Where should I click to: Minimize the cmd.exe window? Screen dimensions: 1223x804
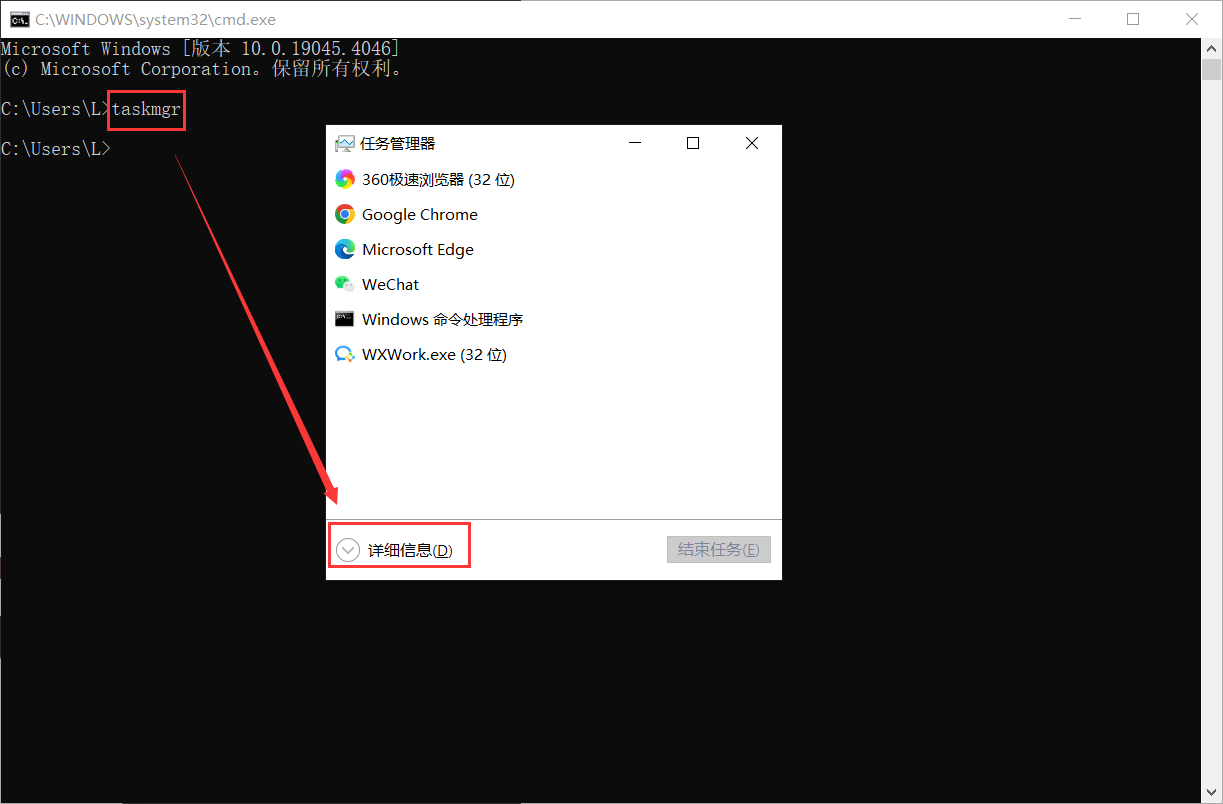1075,19
